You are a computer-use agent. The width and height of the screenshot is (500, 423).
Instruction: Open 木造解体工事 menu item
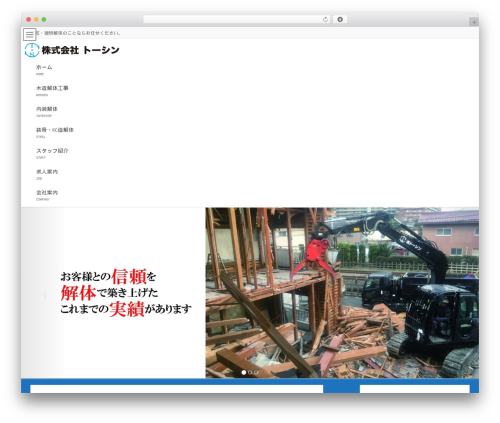(52, 91)
